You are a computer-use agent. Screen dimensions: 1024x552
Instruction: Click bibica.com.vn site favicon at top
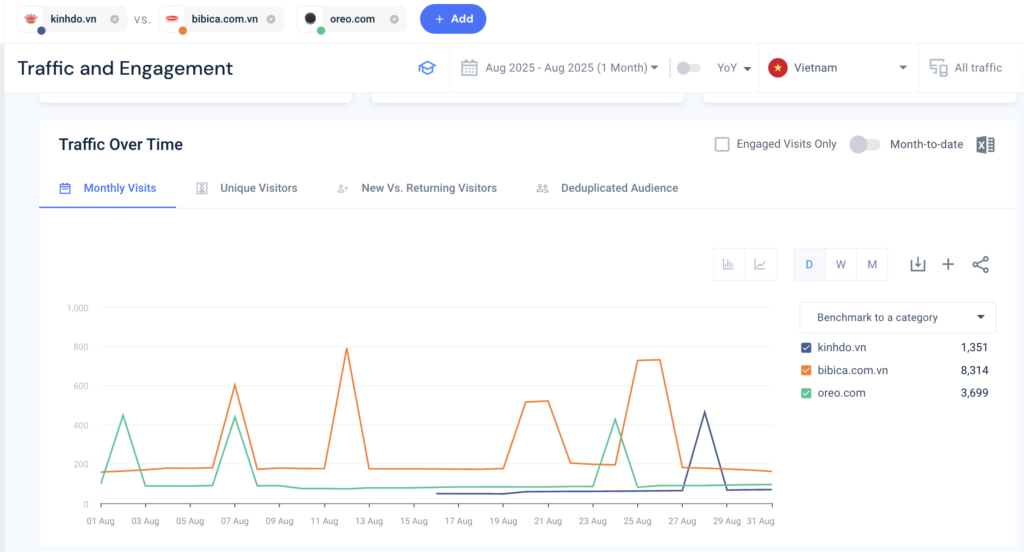(x=172, y=19)
